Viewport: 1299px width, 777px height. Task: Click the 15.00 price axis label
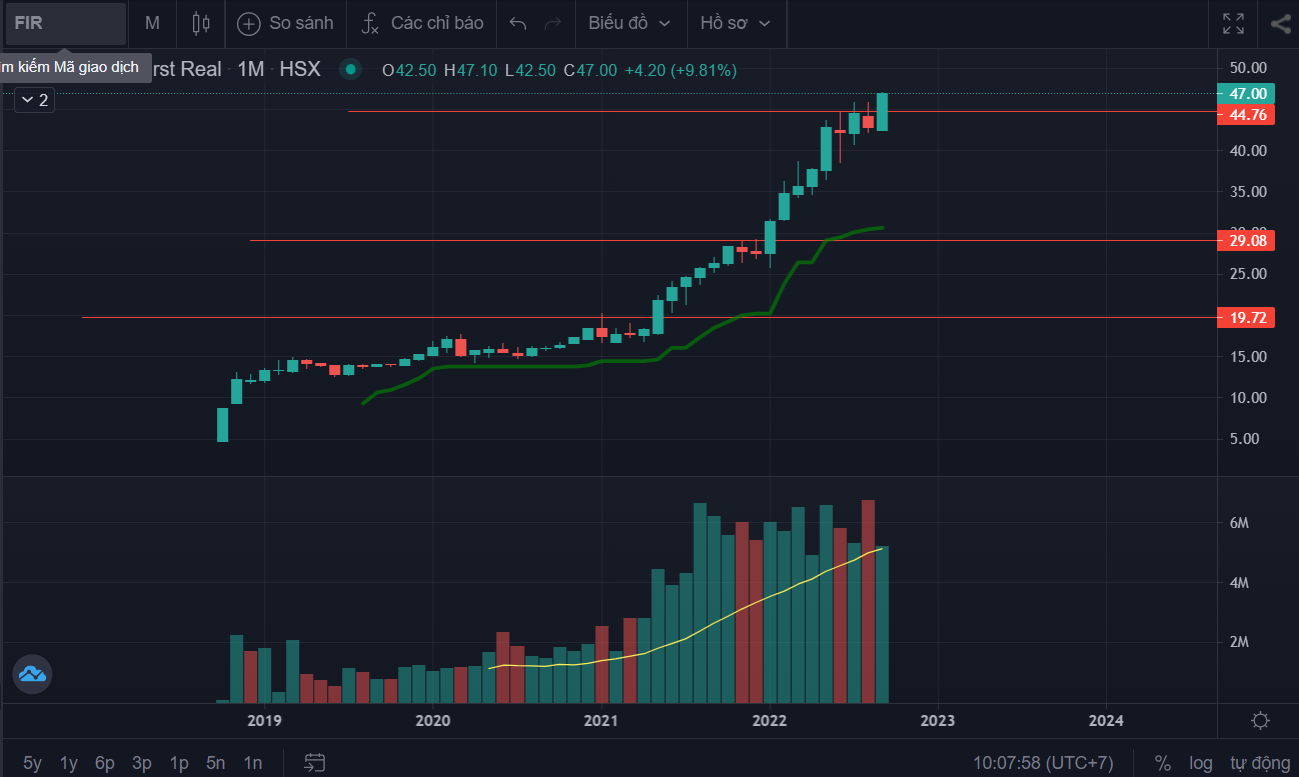point(1249,356)
